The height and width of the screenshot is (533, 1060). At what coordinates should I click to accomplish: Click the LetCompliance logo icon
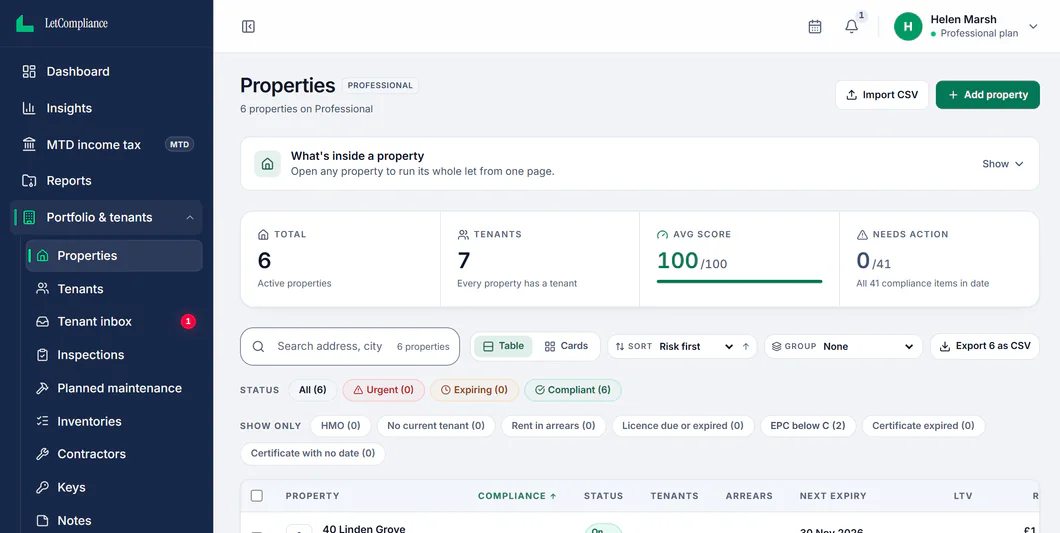click(x=25, y=24)
